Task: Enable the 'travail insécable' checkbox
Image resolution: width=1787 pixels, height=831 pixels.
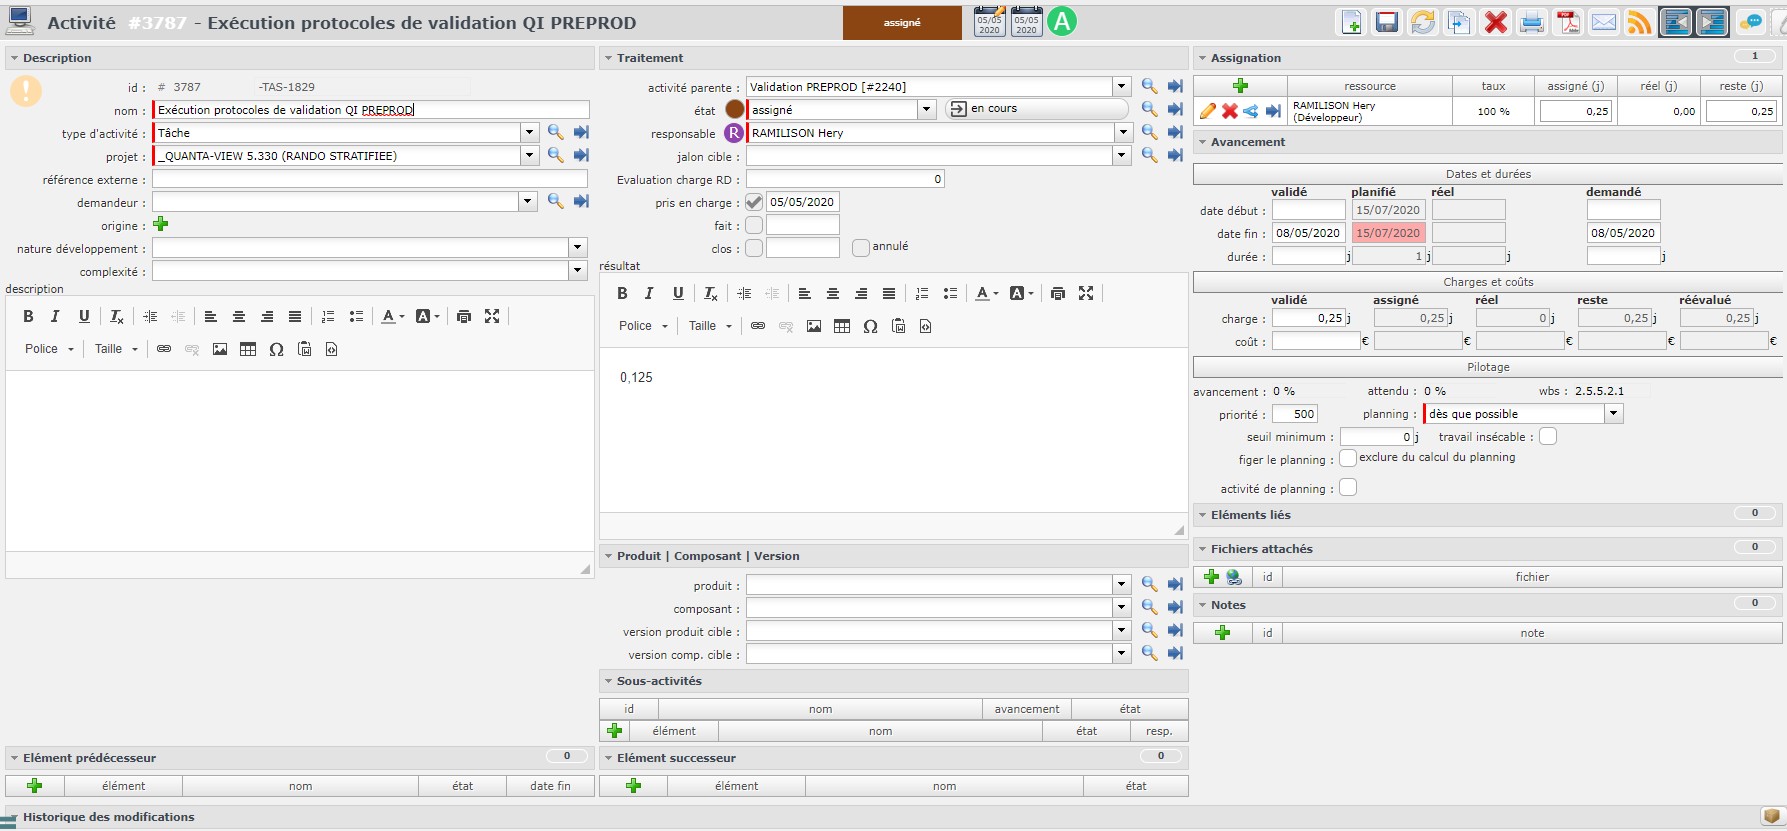Action: click(1548, 437)
